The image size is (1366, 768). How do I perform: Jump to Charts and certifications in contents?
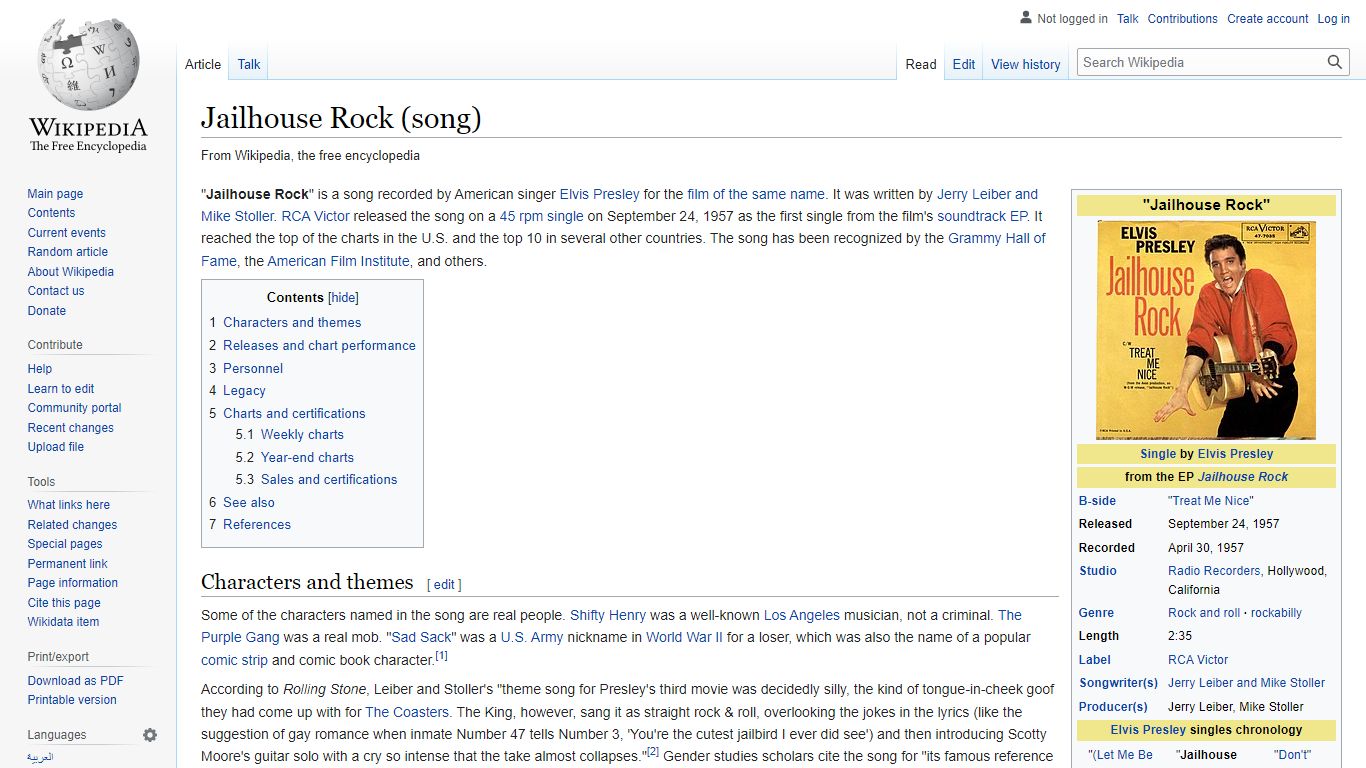[294, 413]
